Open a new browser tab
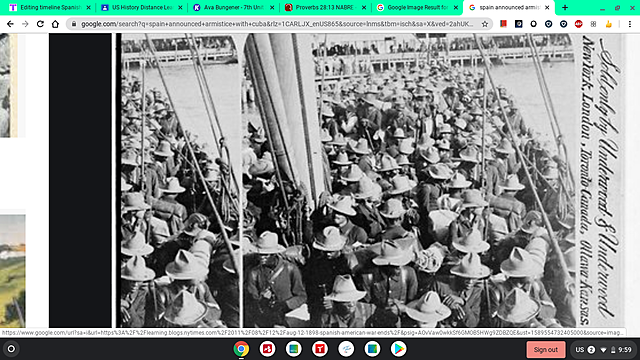The image size is (640, 360). pos(565,7)
